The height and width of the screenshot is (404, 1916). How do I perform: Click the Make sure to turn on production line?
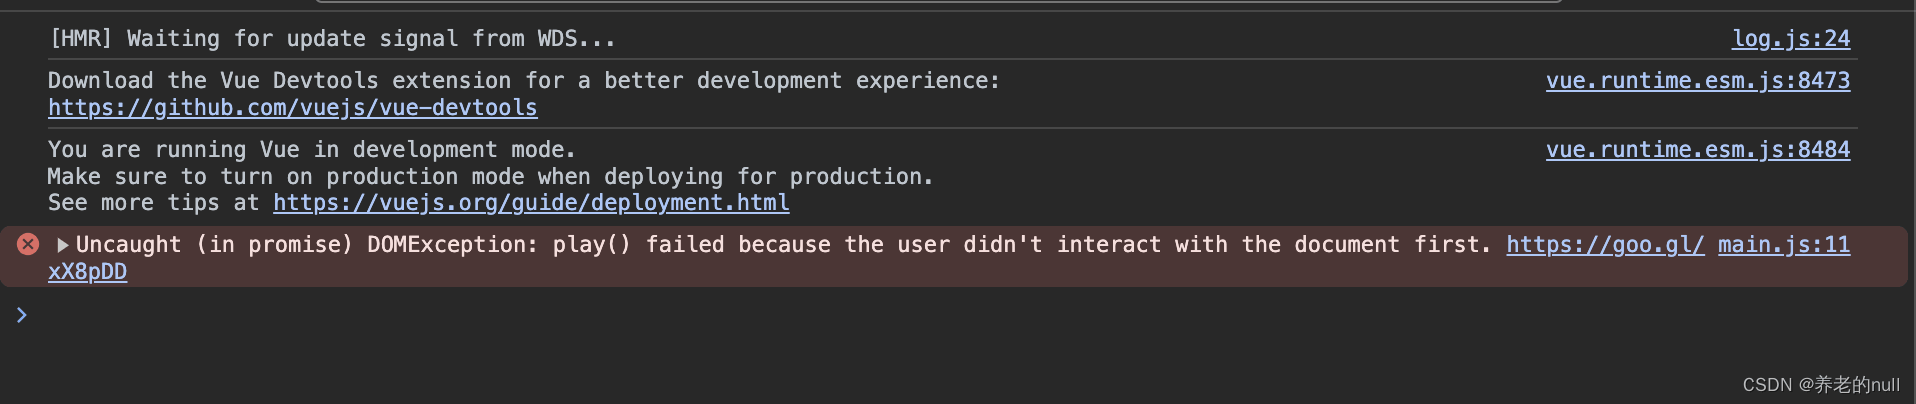(490, 177)
